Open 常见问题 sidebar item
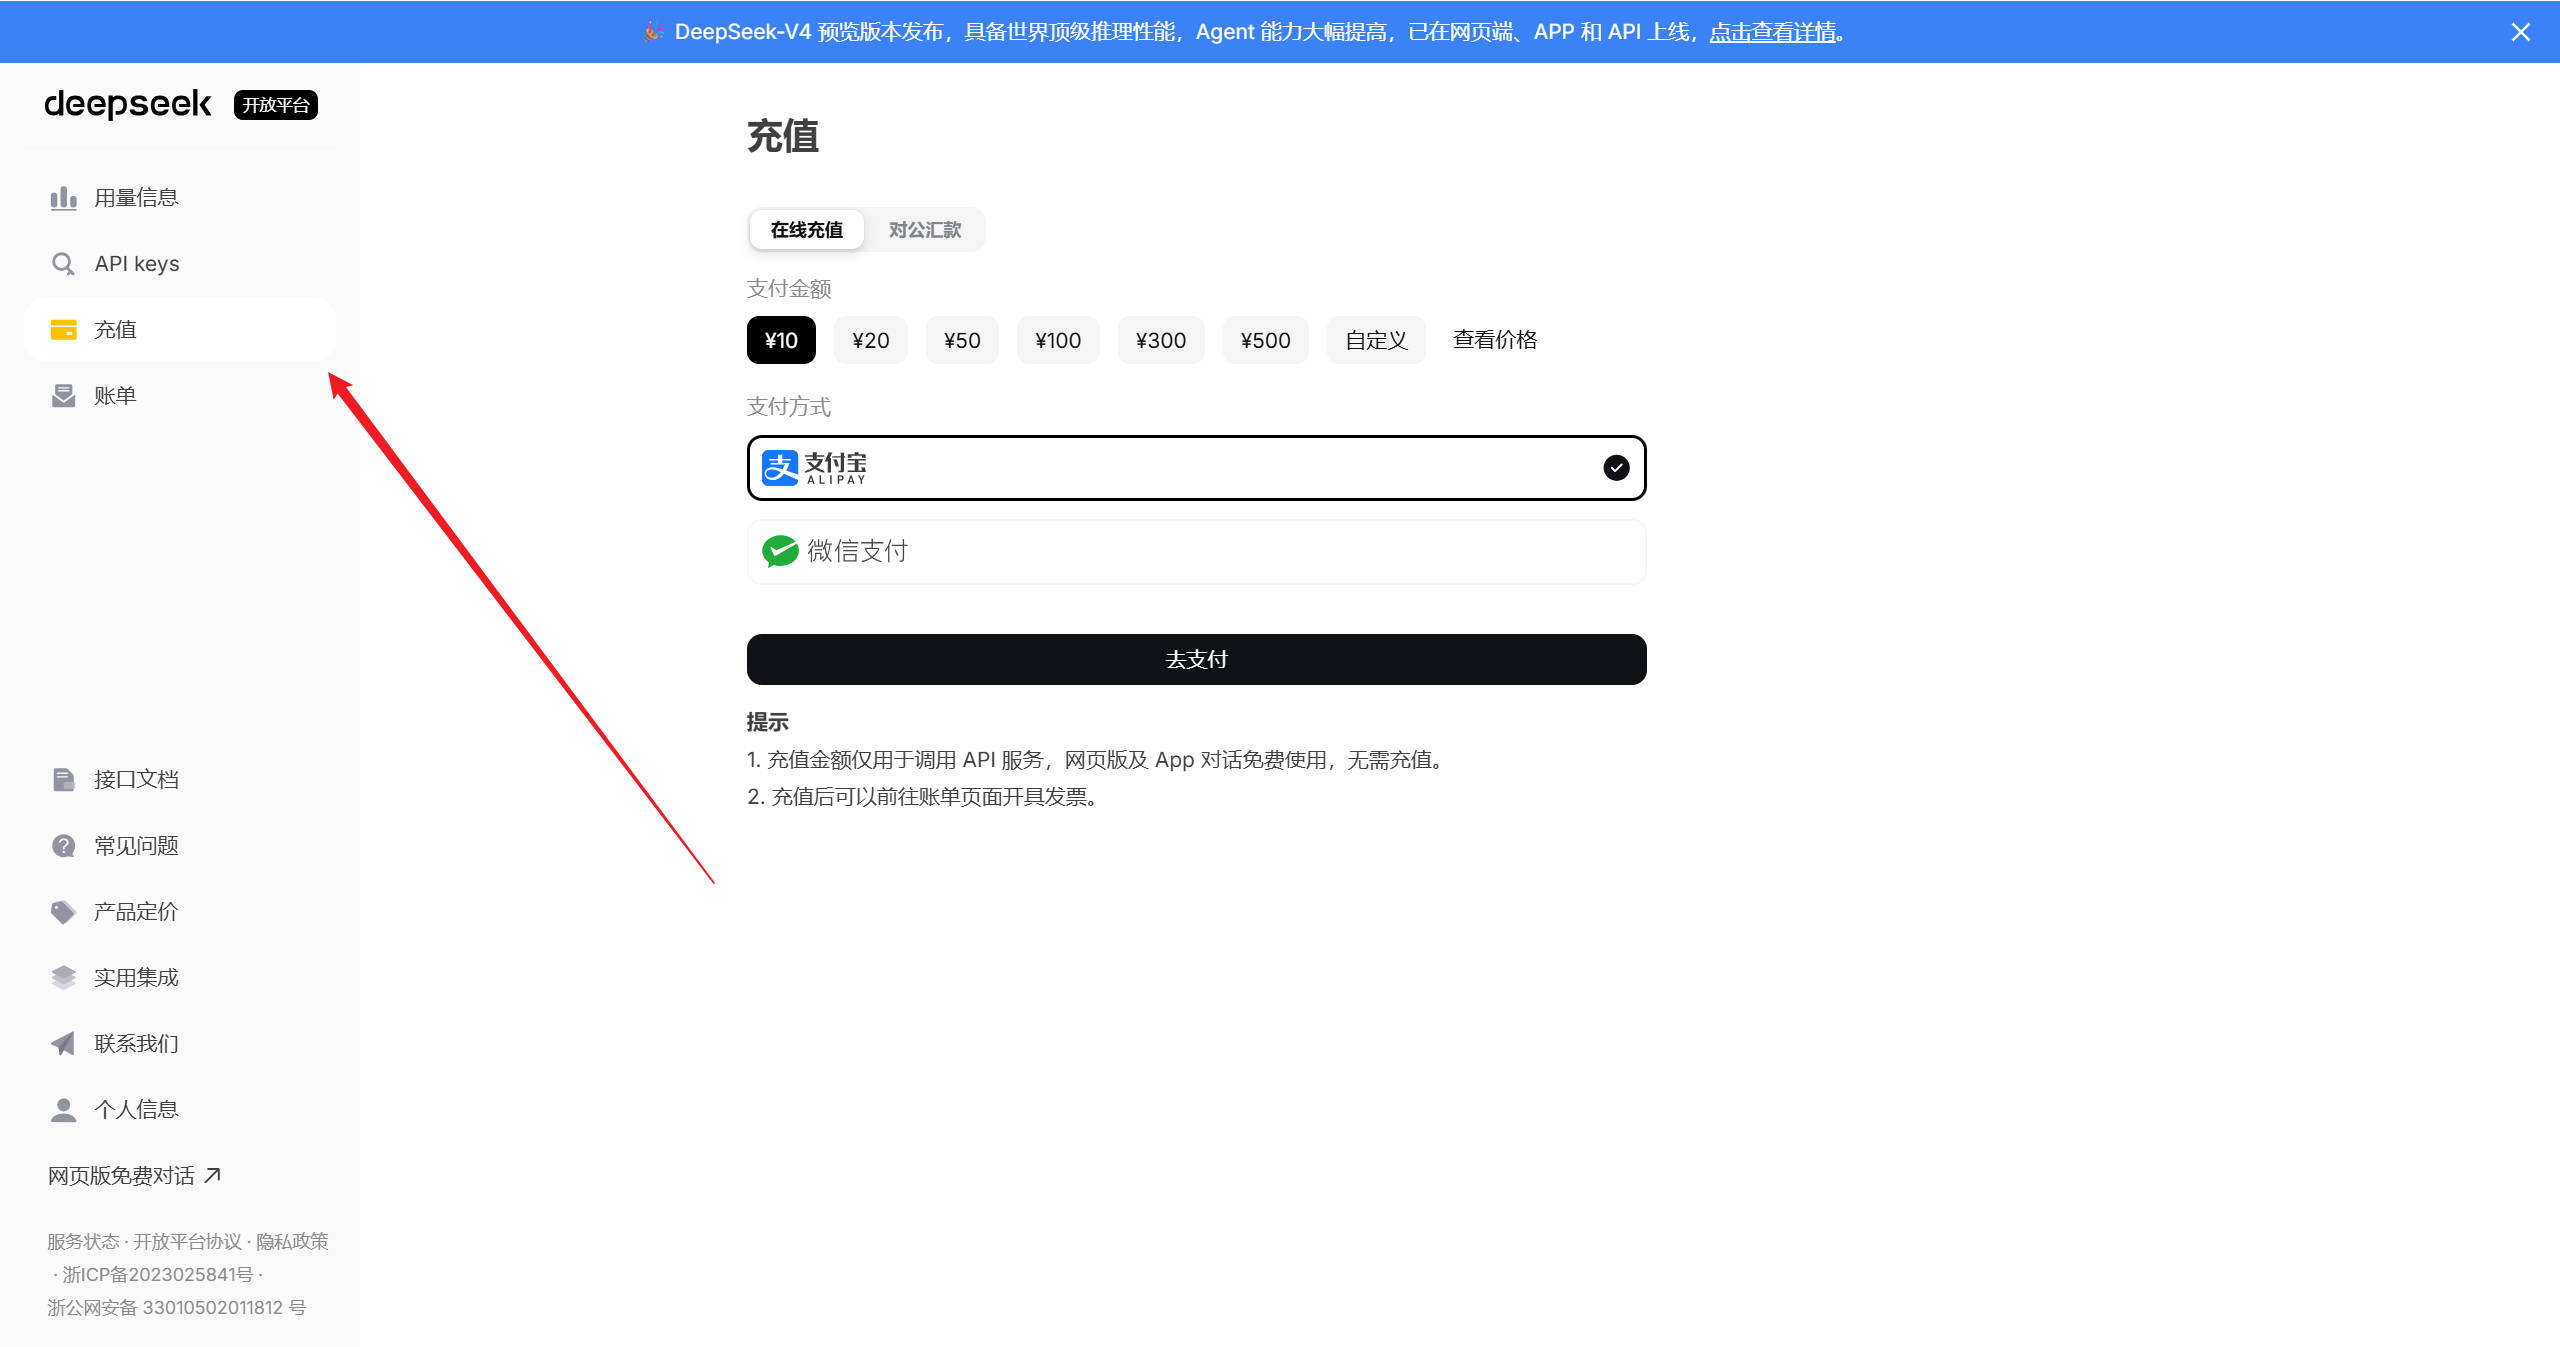 (x=180, y=846)
